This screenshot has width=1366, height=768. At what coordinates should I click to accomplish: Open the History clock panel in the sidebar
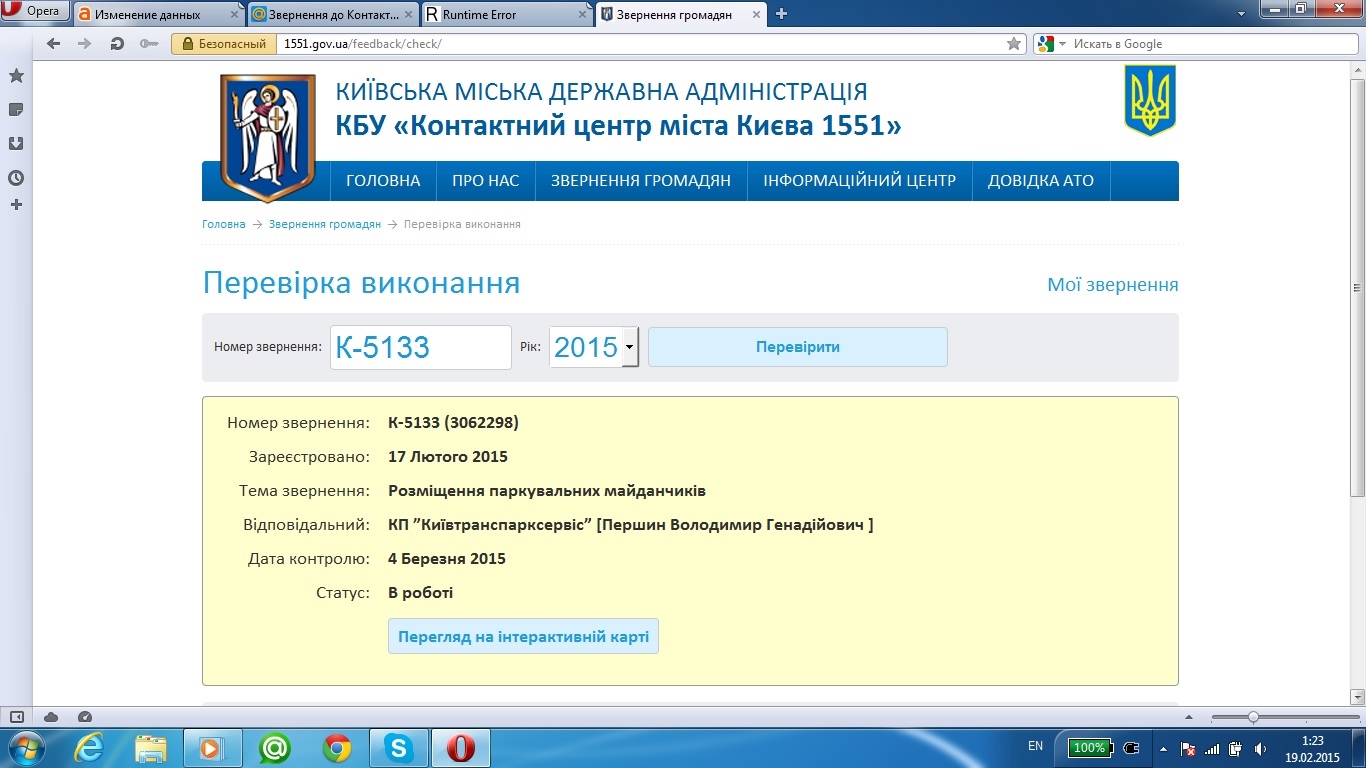tap(16, 178)
